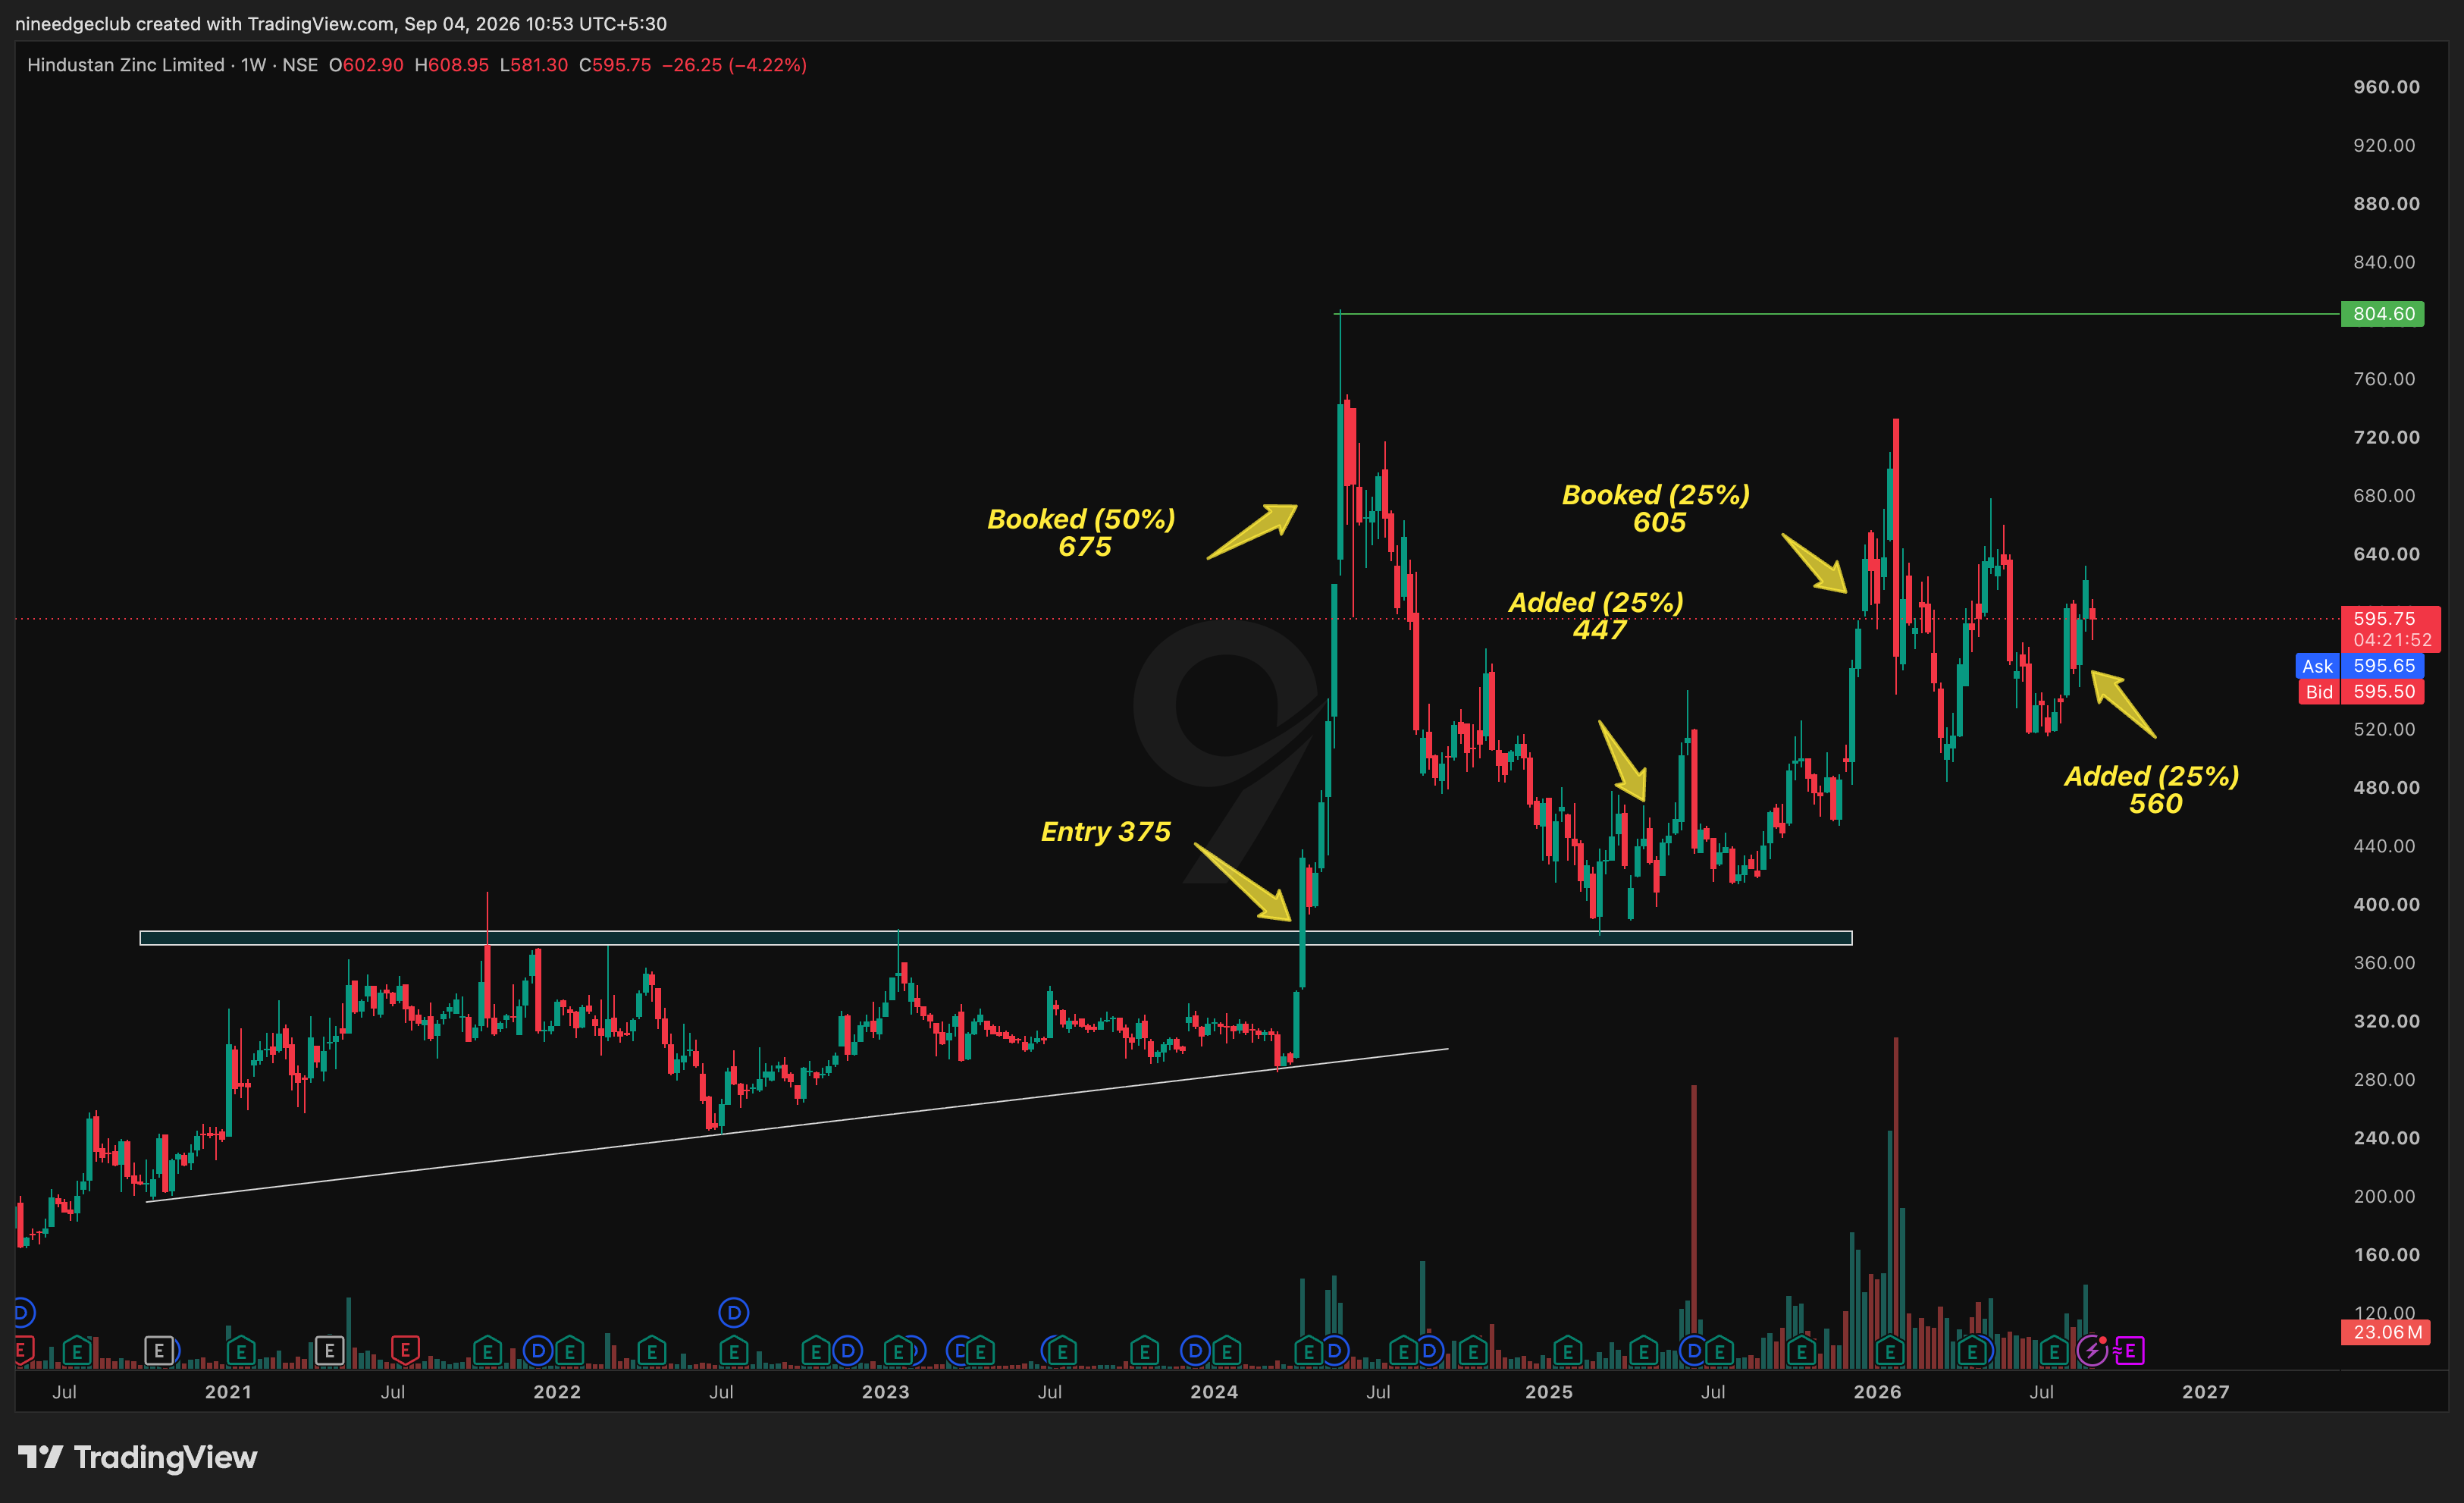
Task: Select the Entry 375 annotation text
Action: pos(1106,832)
